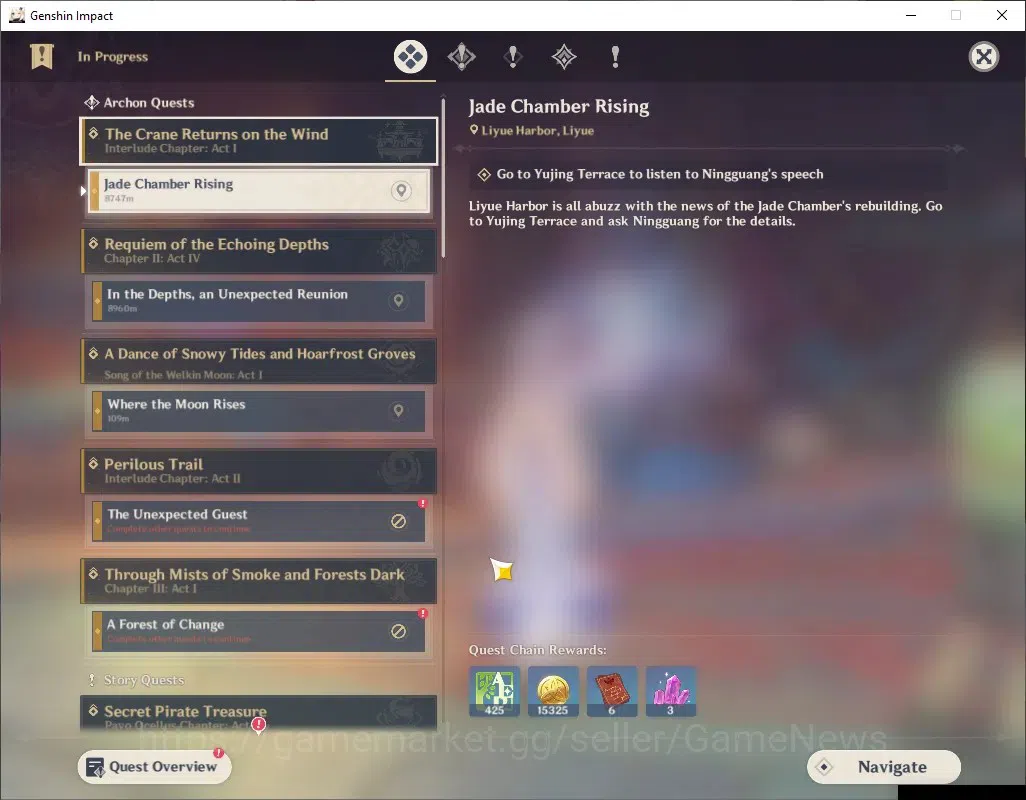Click the Quest Chain Rewards label

click(x=537, y=650)
